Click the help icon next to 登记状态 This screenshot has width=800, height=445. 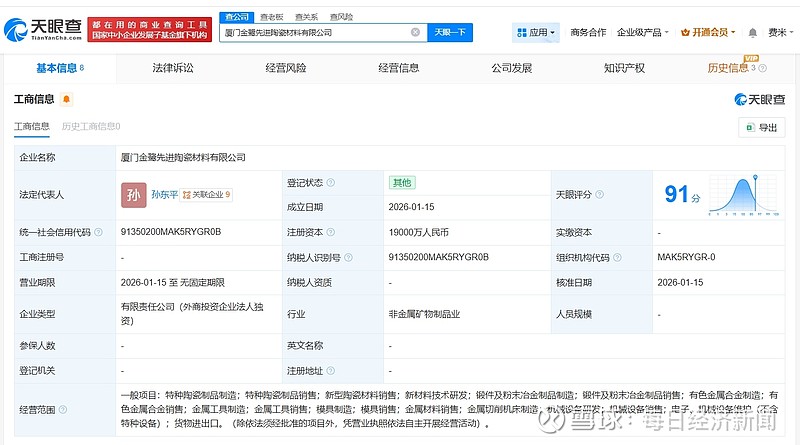331,183
